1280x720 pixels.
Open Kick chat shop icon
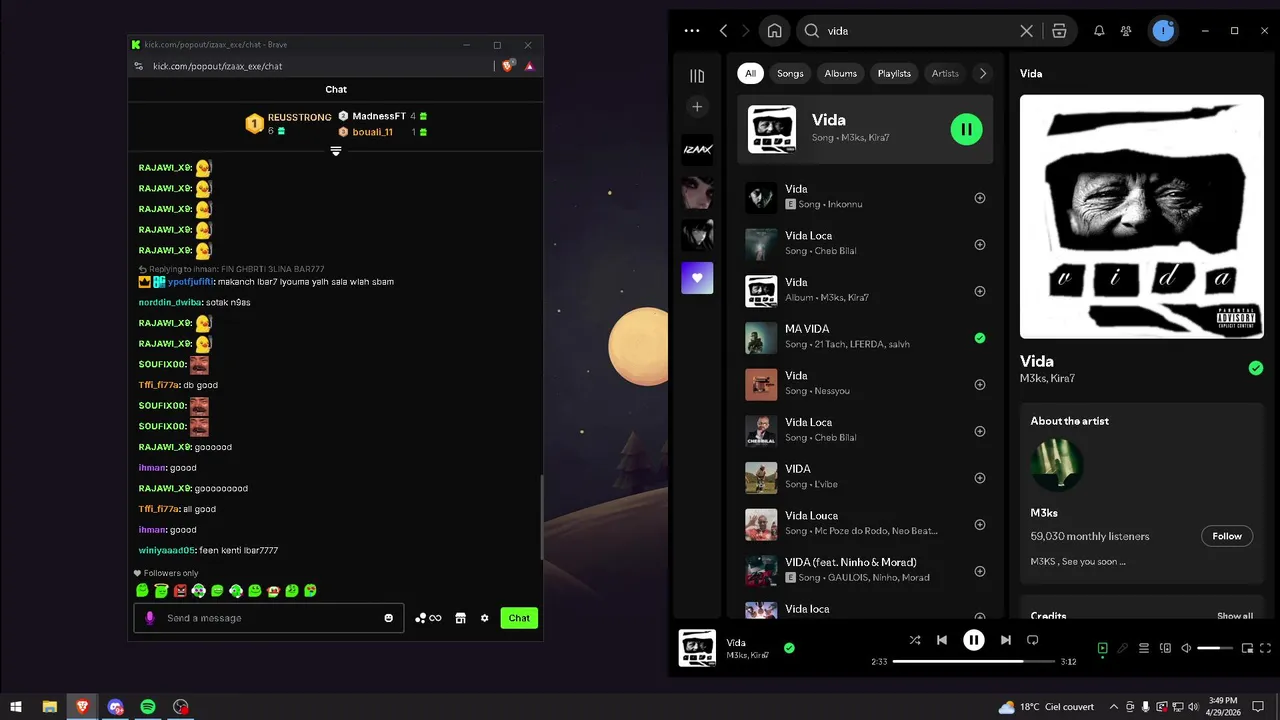(x=460, y=618)
